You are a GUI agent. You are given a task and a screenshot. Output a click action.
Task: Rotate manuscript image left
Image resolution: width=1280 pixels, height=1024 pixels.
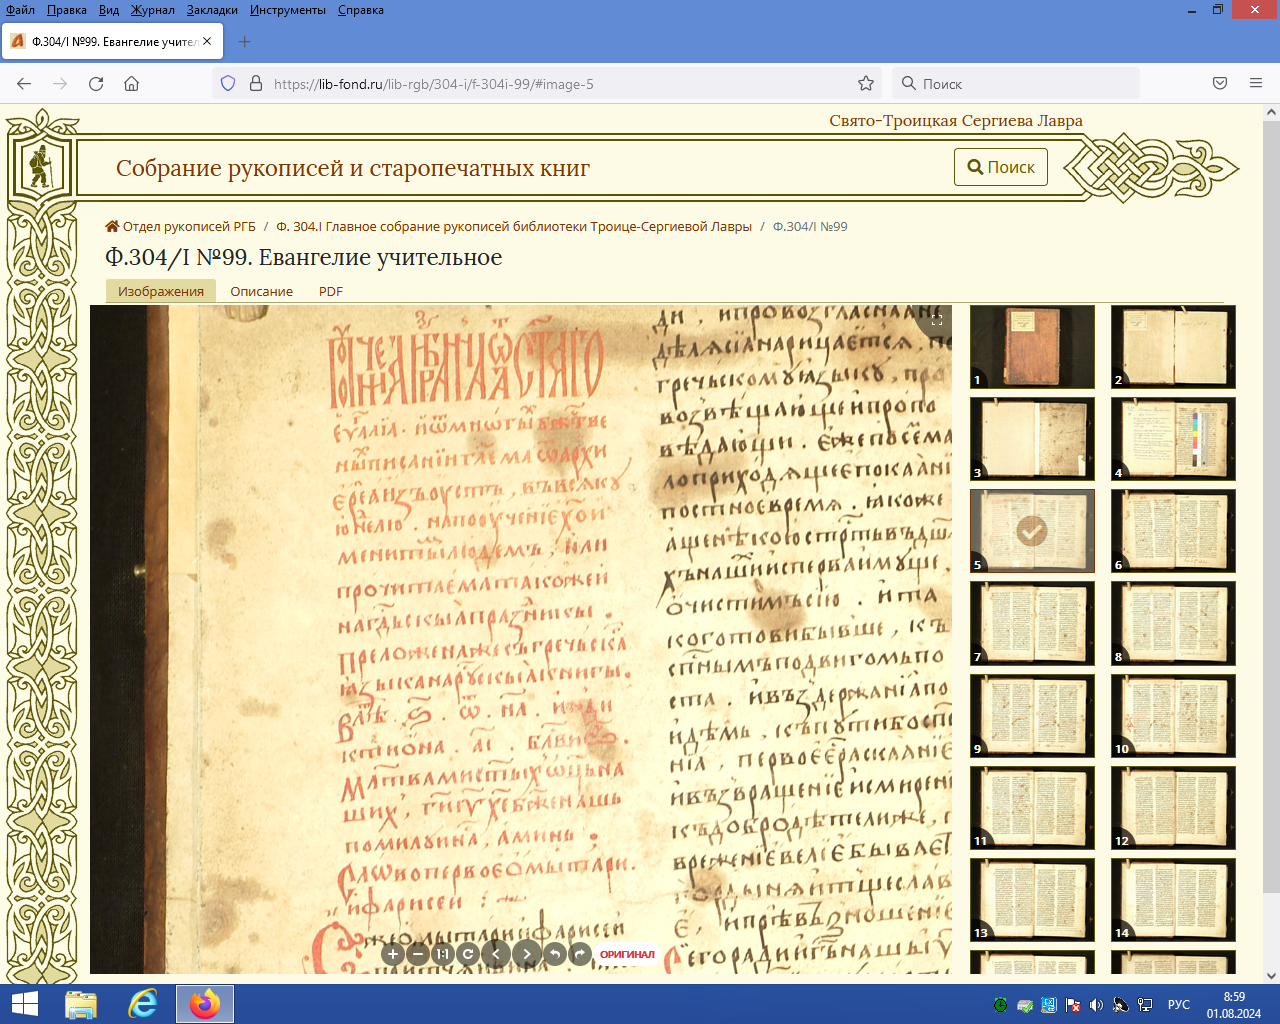coord(555,954)
